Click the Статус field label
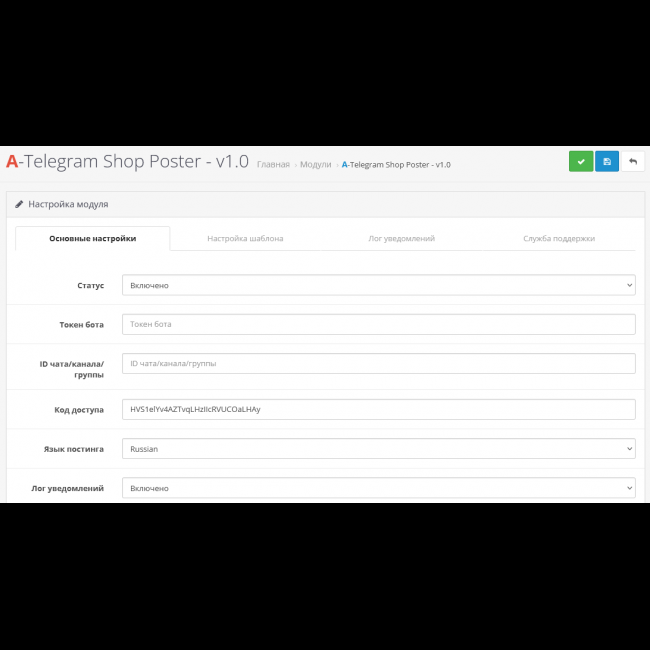The height and width of the screenshot is (650, 650). point(90,285)
